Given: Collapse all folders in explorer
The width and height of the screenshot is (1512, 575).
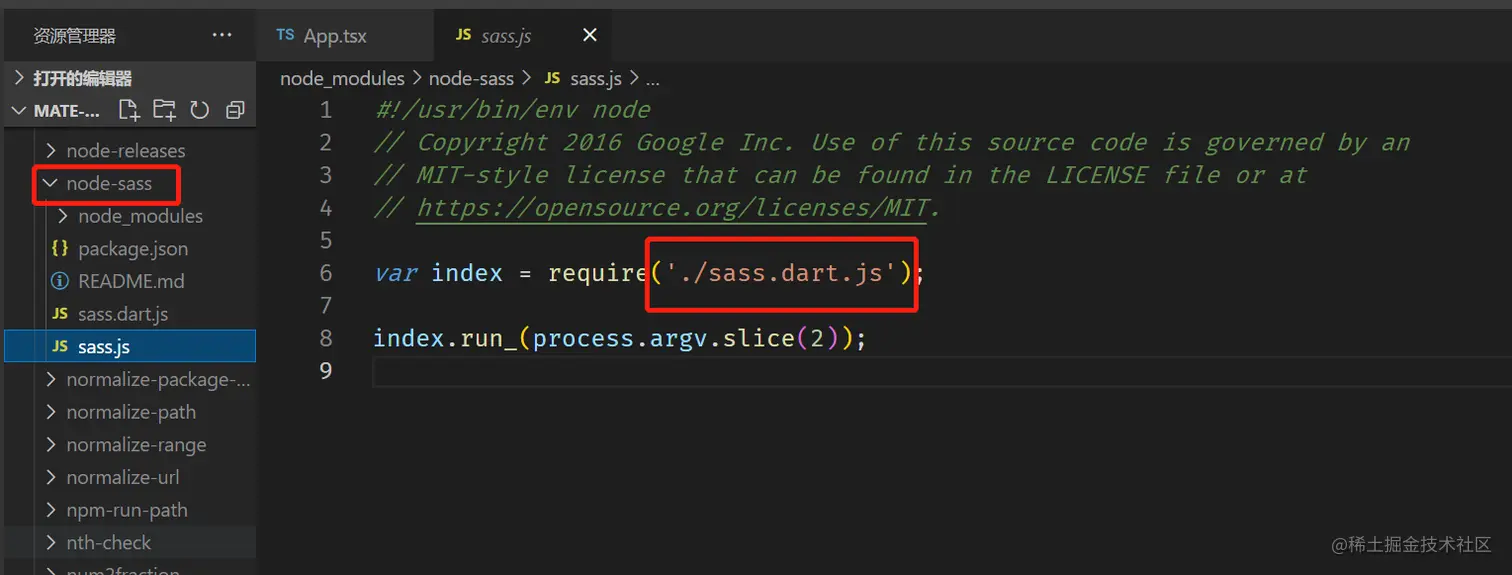Looking at the screenshot, I should click(235, 110).
